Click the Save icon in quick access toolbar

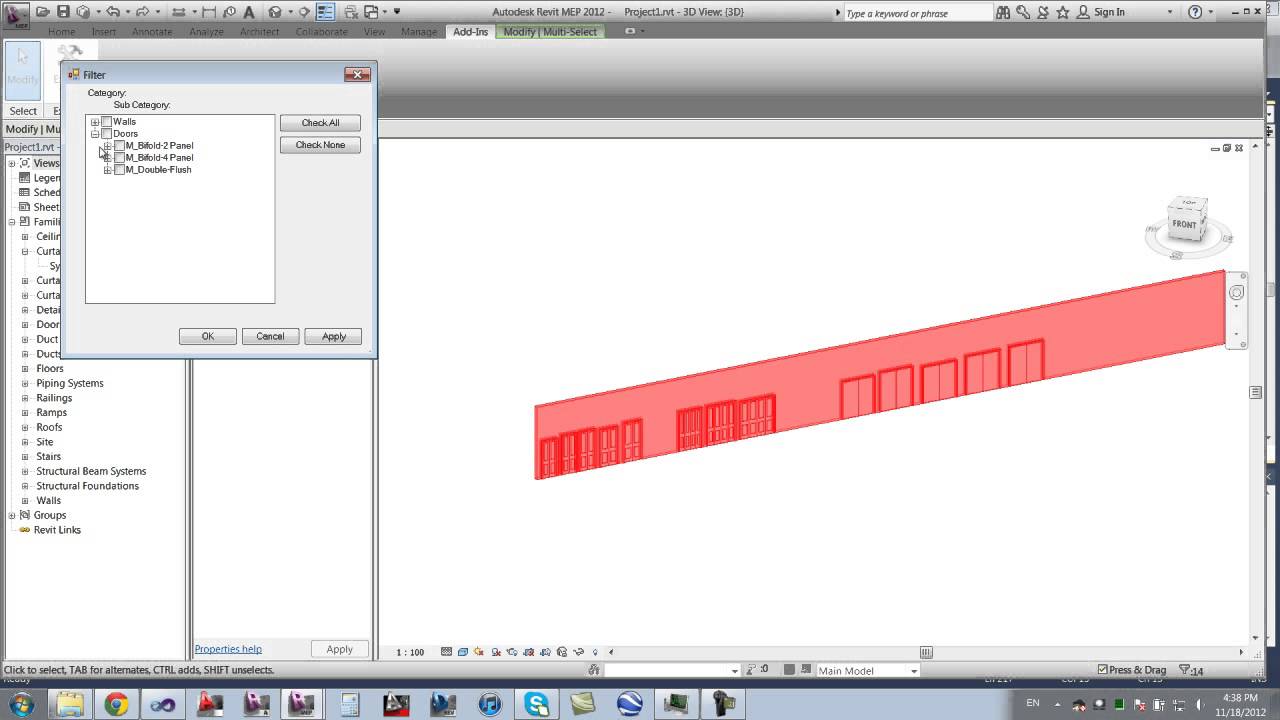[x=63, y=12]
